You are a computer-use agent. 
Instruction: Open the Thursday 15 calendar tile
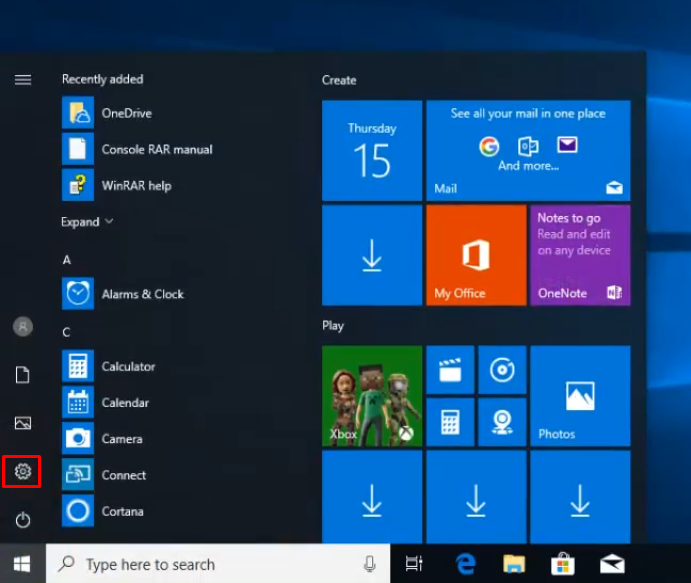372,150
